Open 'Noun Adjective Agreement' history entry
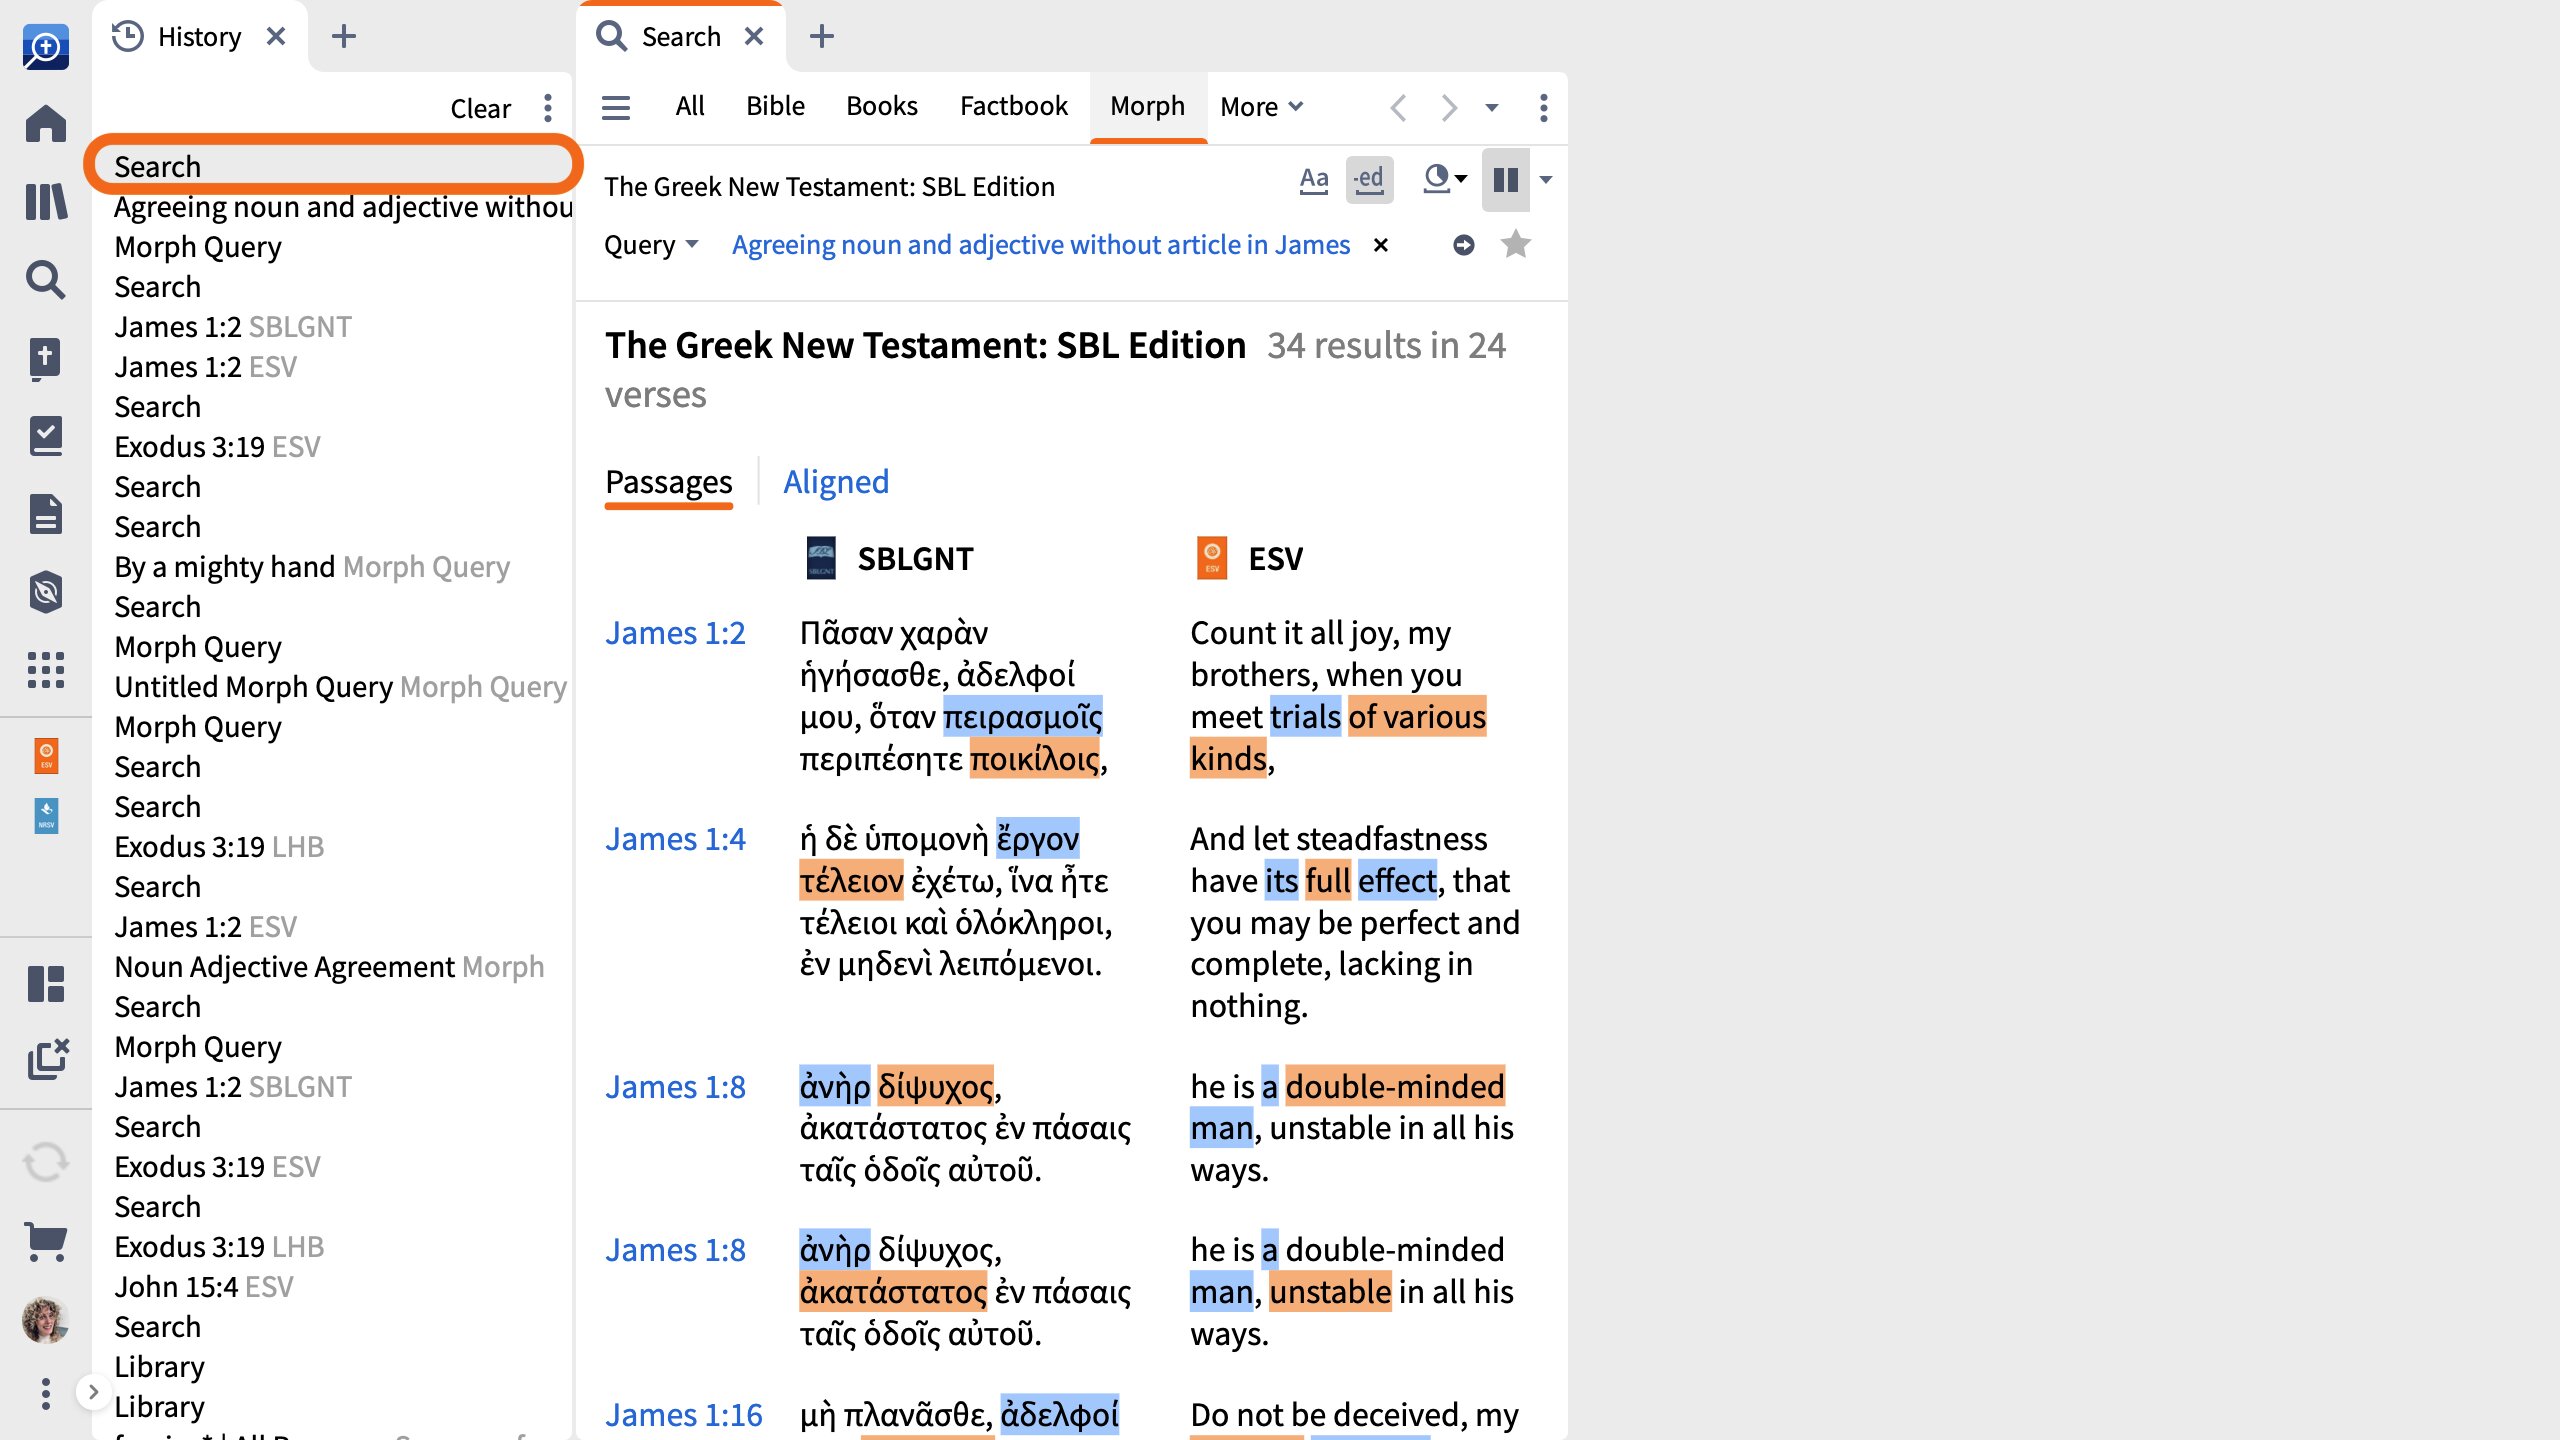The width and height of the screenshot is (2560, 1440). [330, 967]
